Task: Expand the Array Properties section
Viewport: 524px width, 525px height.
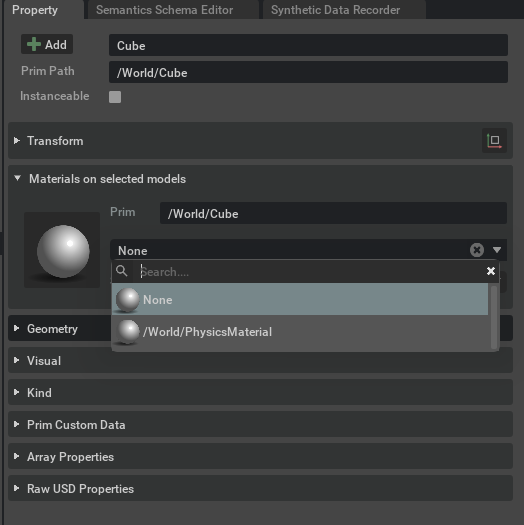Action: 16,456
